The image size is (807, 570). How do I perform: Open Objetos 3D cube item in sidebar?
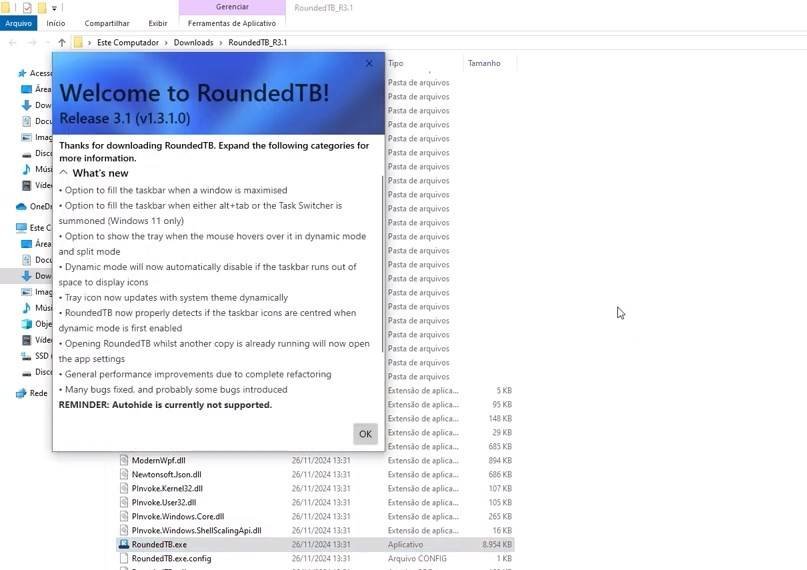coord(37,324)
